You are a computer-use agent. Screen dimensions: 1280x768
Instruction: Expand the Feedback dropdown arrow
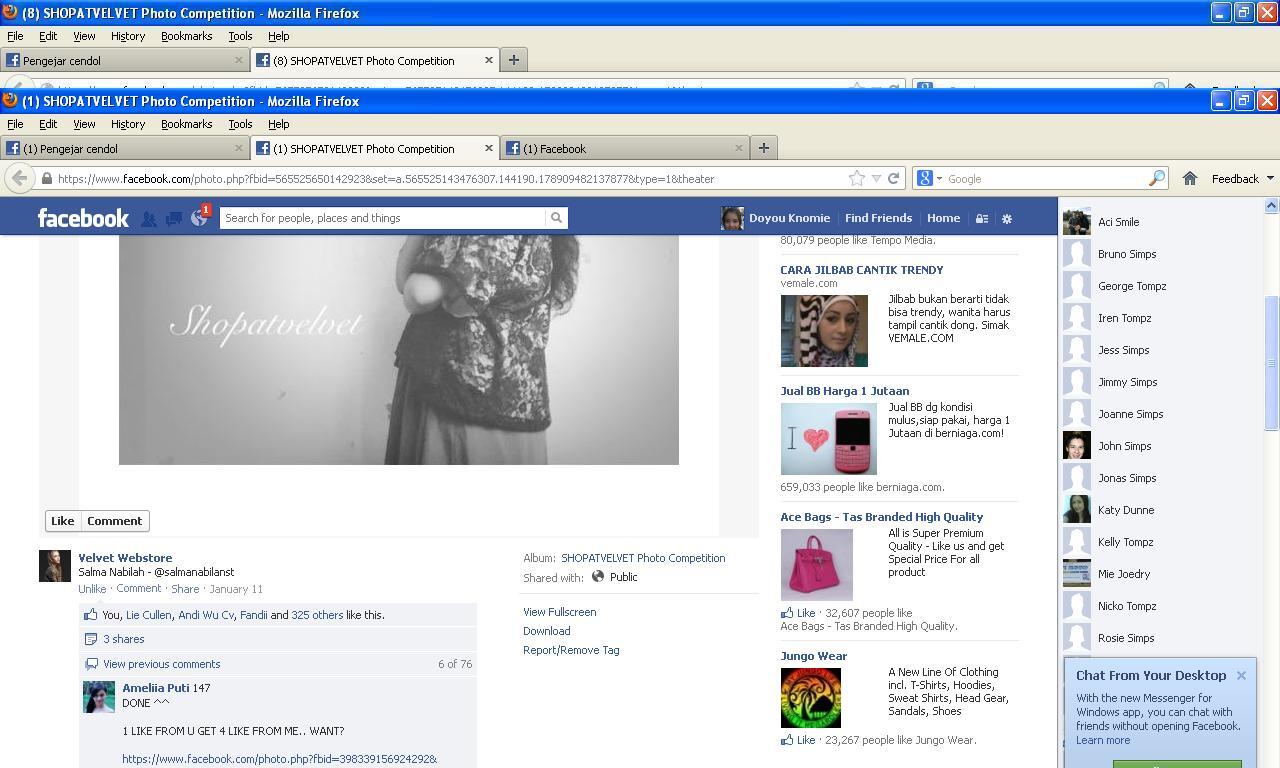point(1270,178)
